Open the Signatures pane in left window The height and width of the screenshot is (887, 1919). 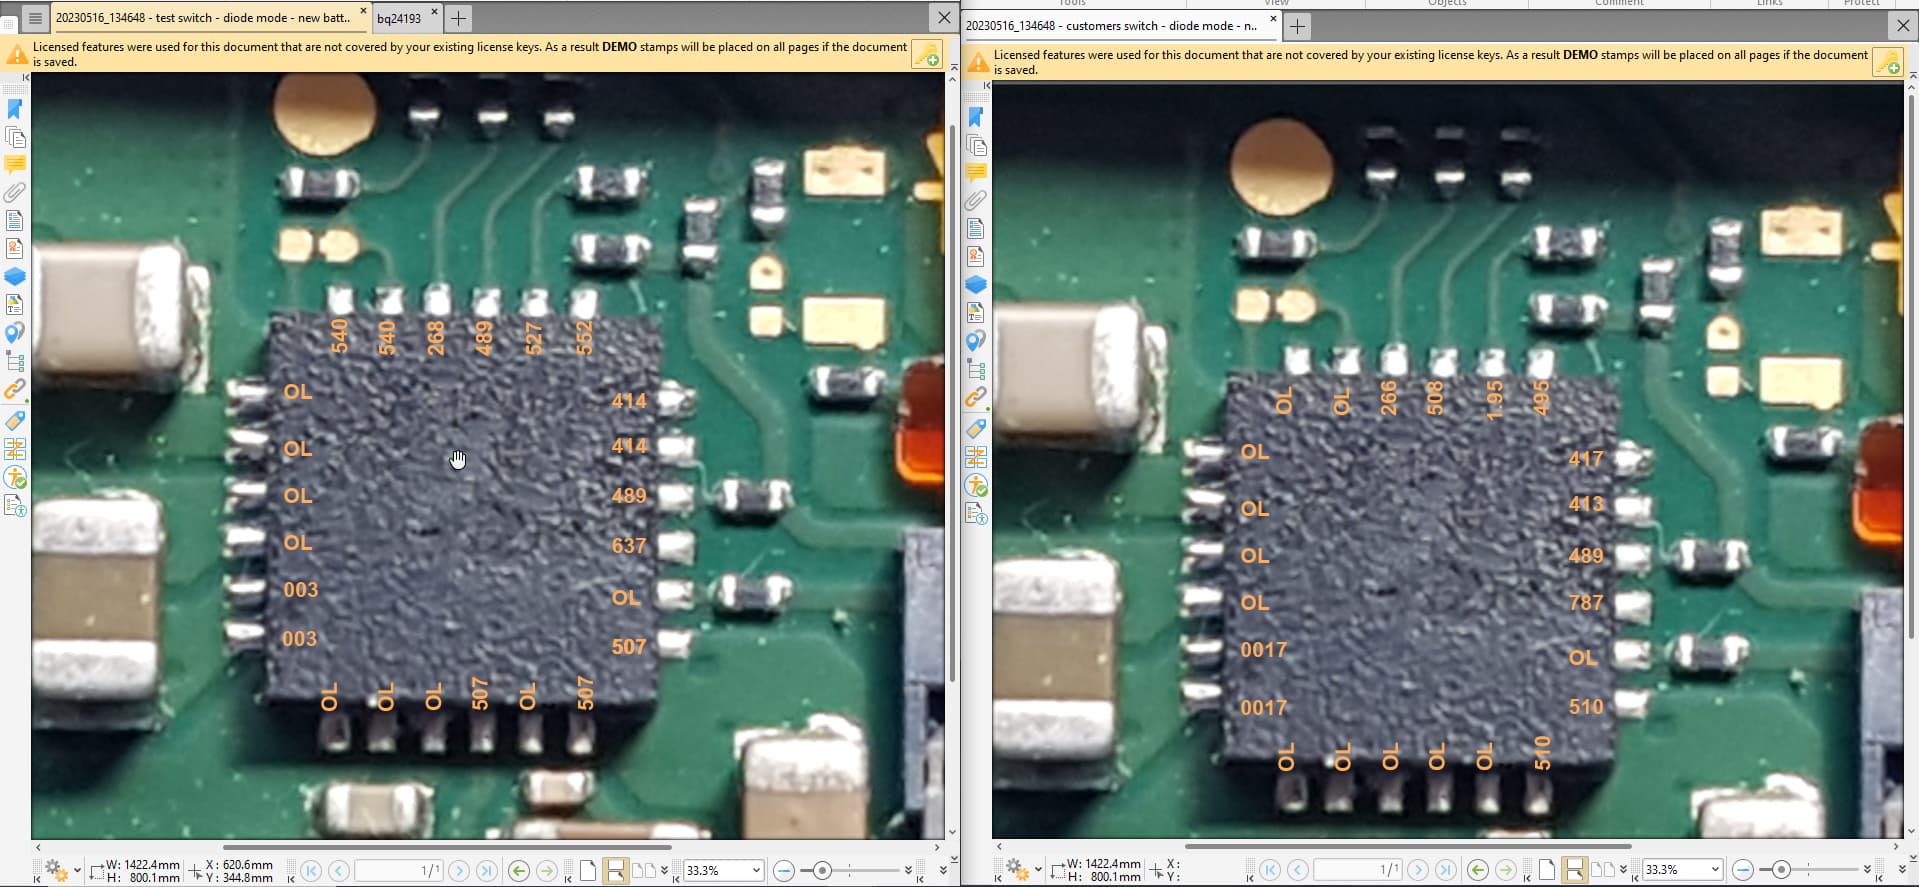pos(15,248)
